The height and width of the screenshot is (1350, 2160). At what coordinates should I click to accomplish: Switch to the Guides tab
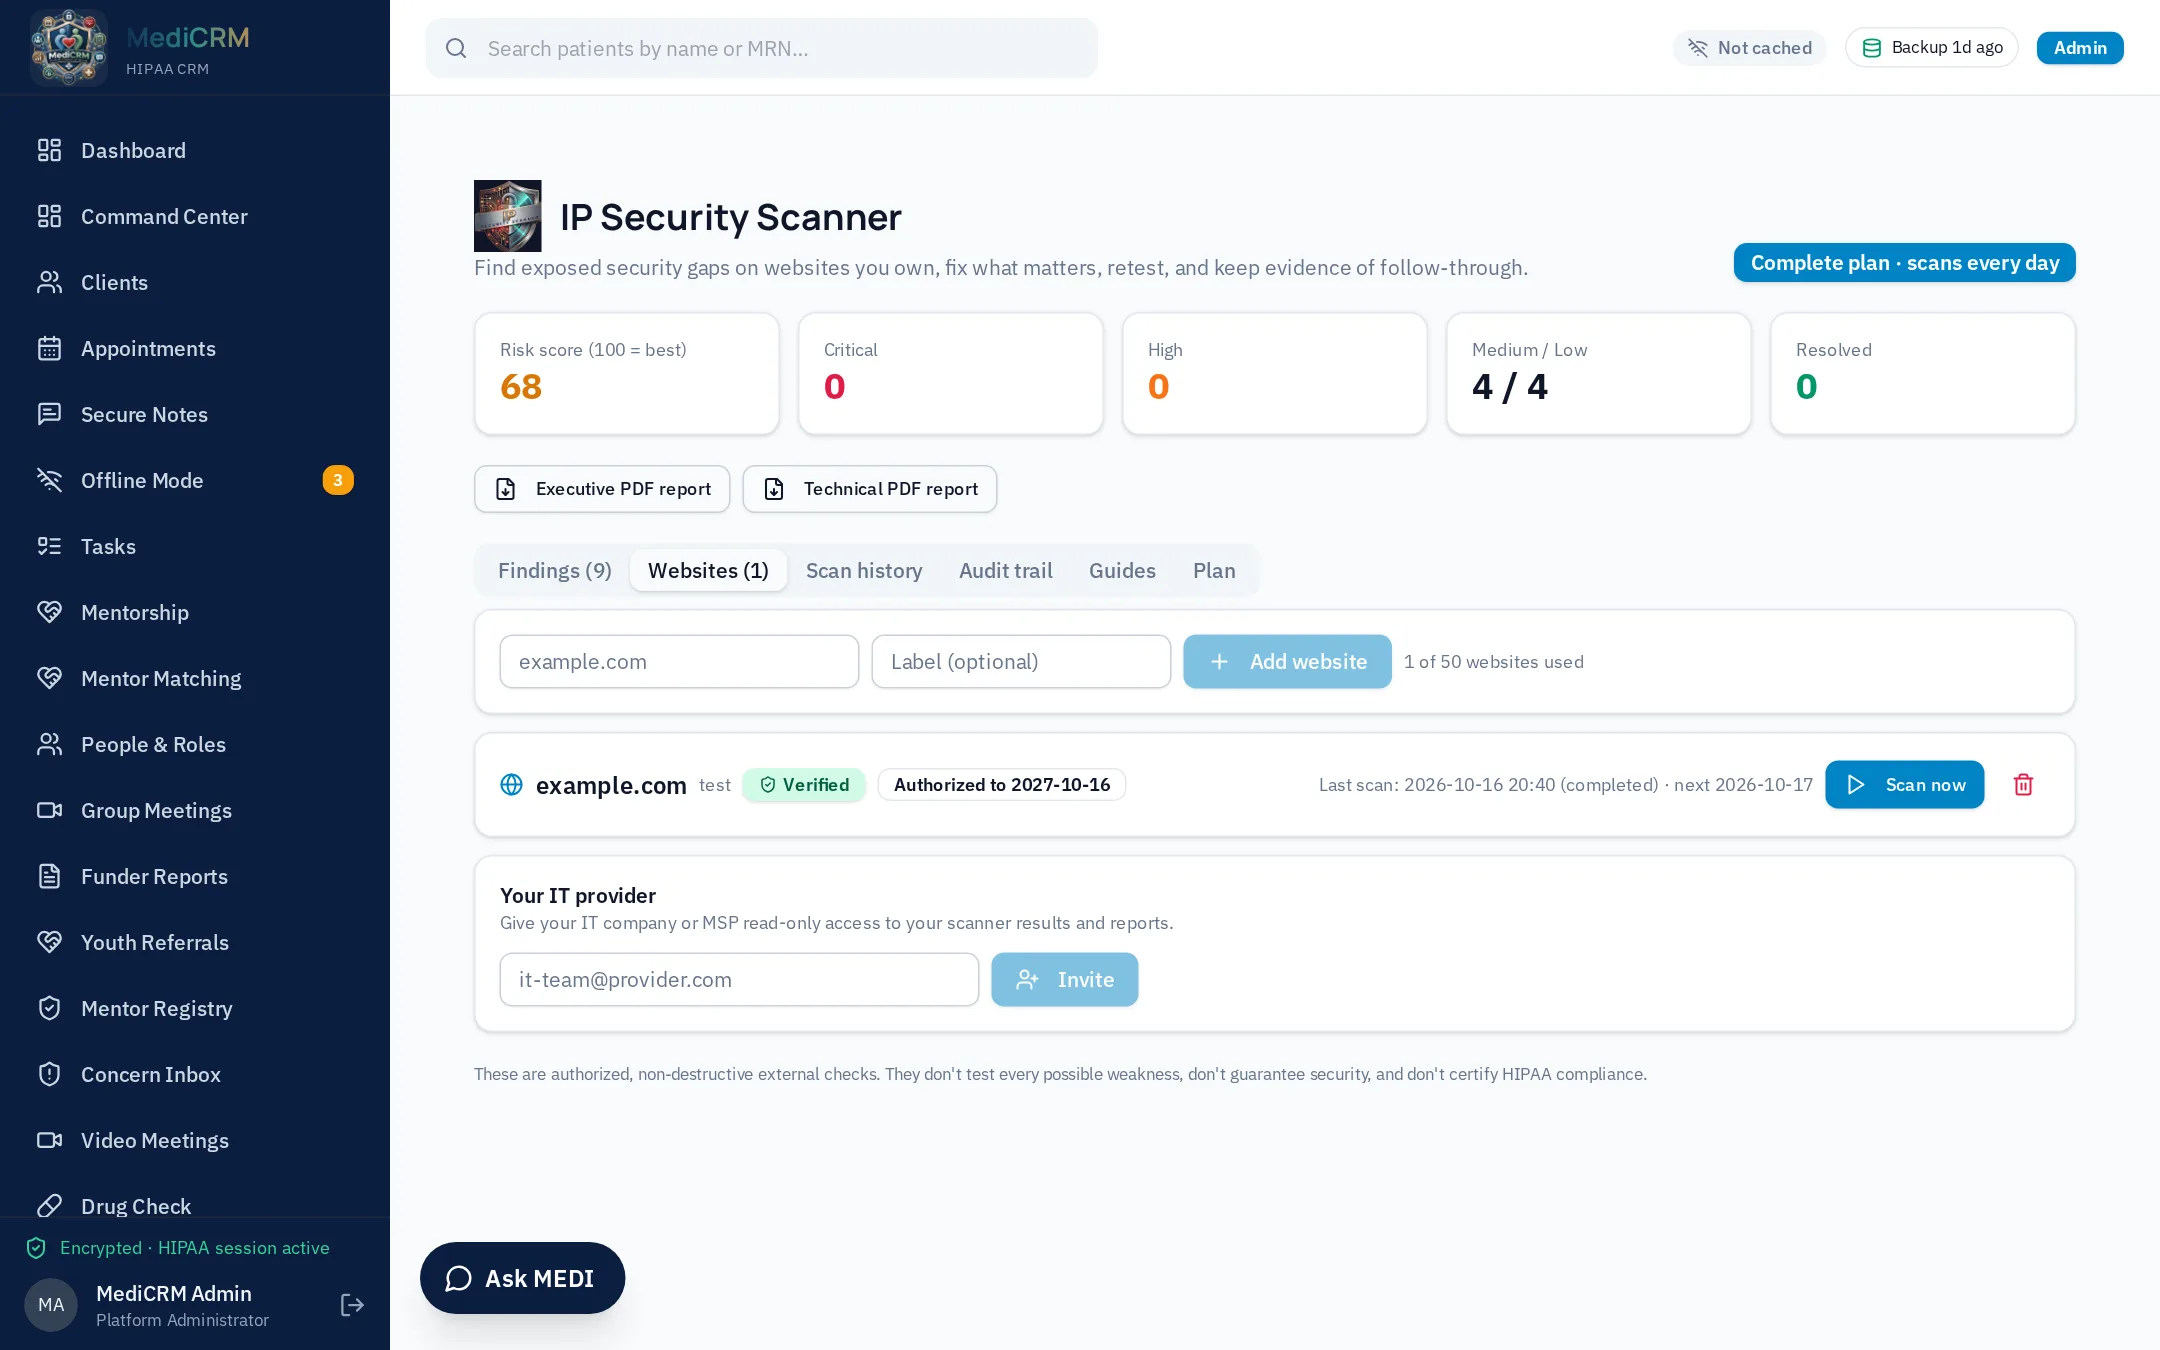click(1122, 571)
